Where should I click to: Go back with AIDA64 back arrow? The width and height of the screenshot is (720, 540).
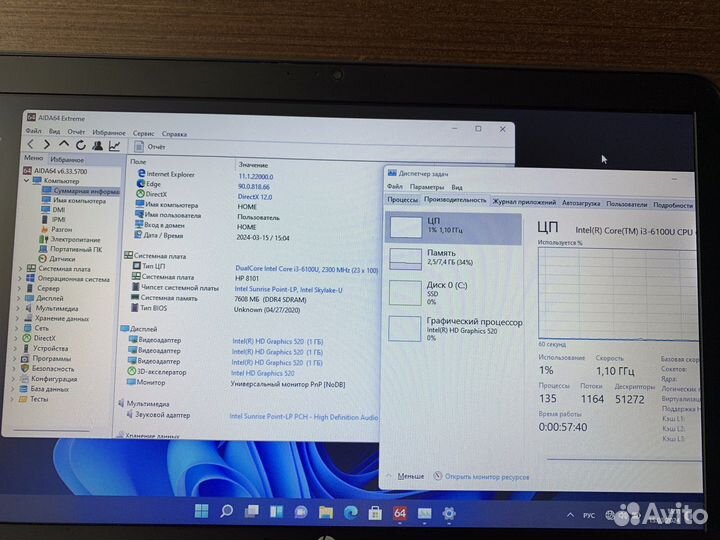[x=31, y=144]
